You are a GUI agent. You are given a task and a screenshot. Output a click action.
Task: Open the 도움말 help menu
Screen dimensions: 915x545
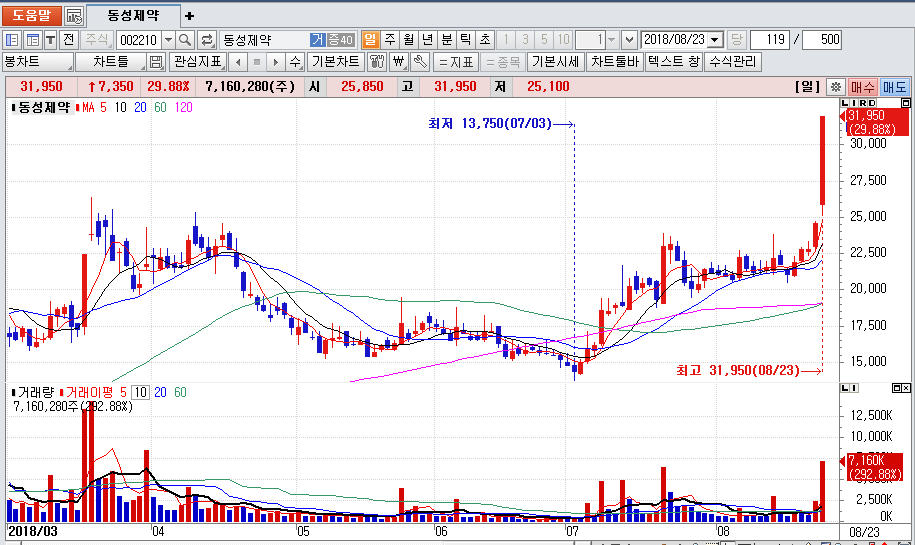coord(32,16)
